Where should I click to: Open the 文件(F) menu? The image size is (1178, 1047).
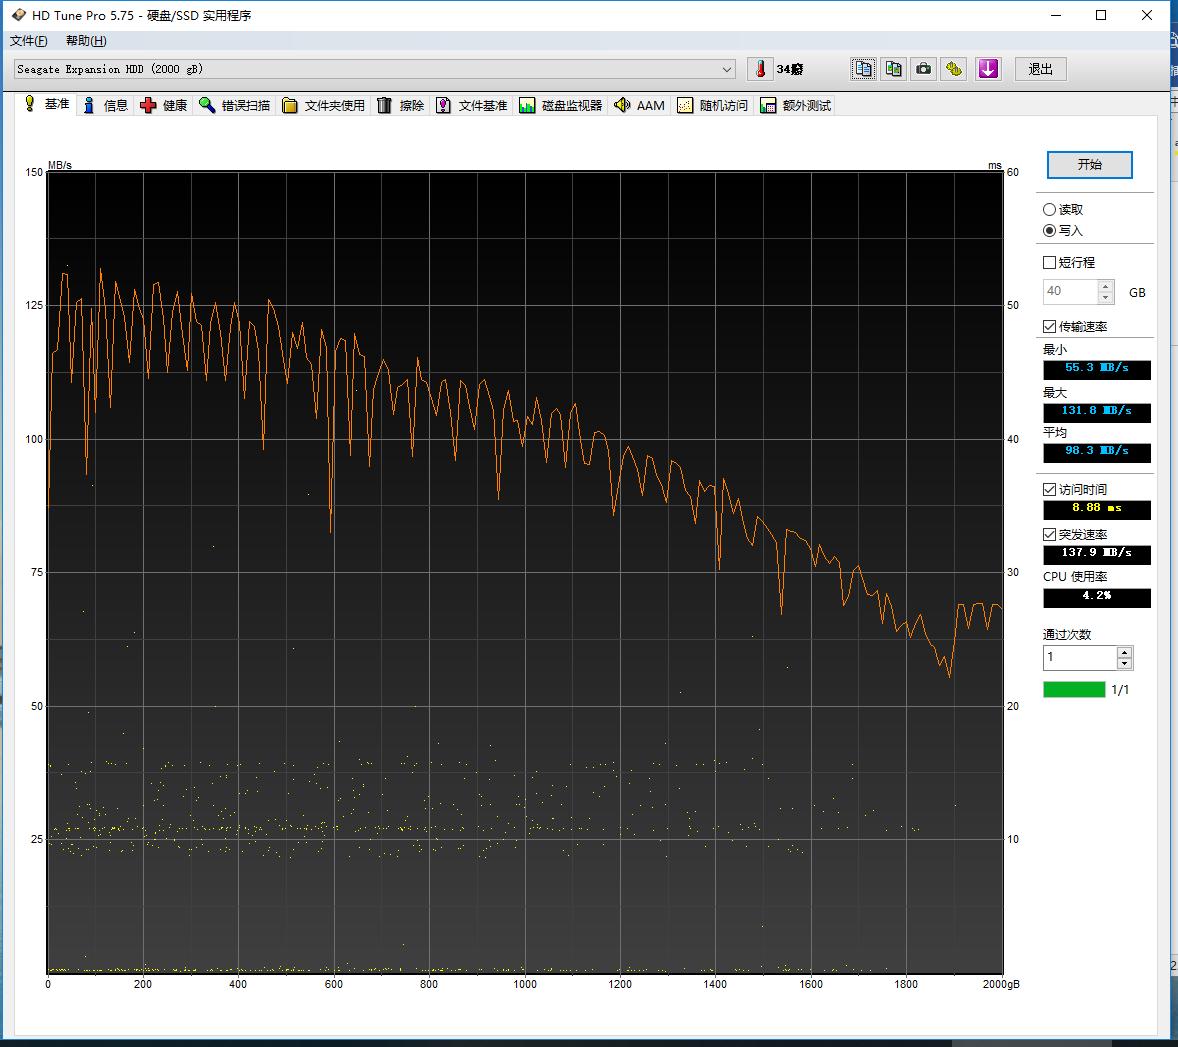click(29, 41)
